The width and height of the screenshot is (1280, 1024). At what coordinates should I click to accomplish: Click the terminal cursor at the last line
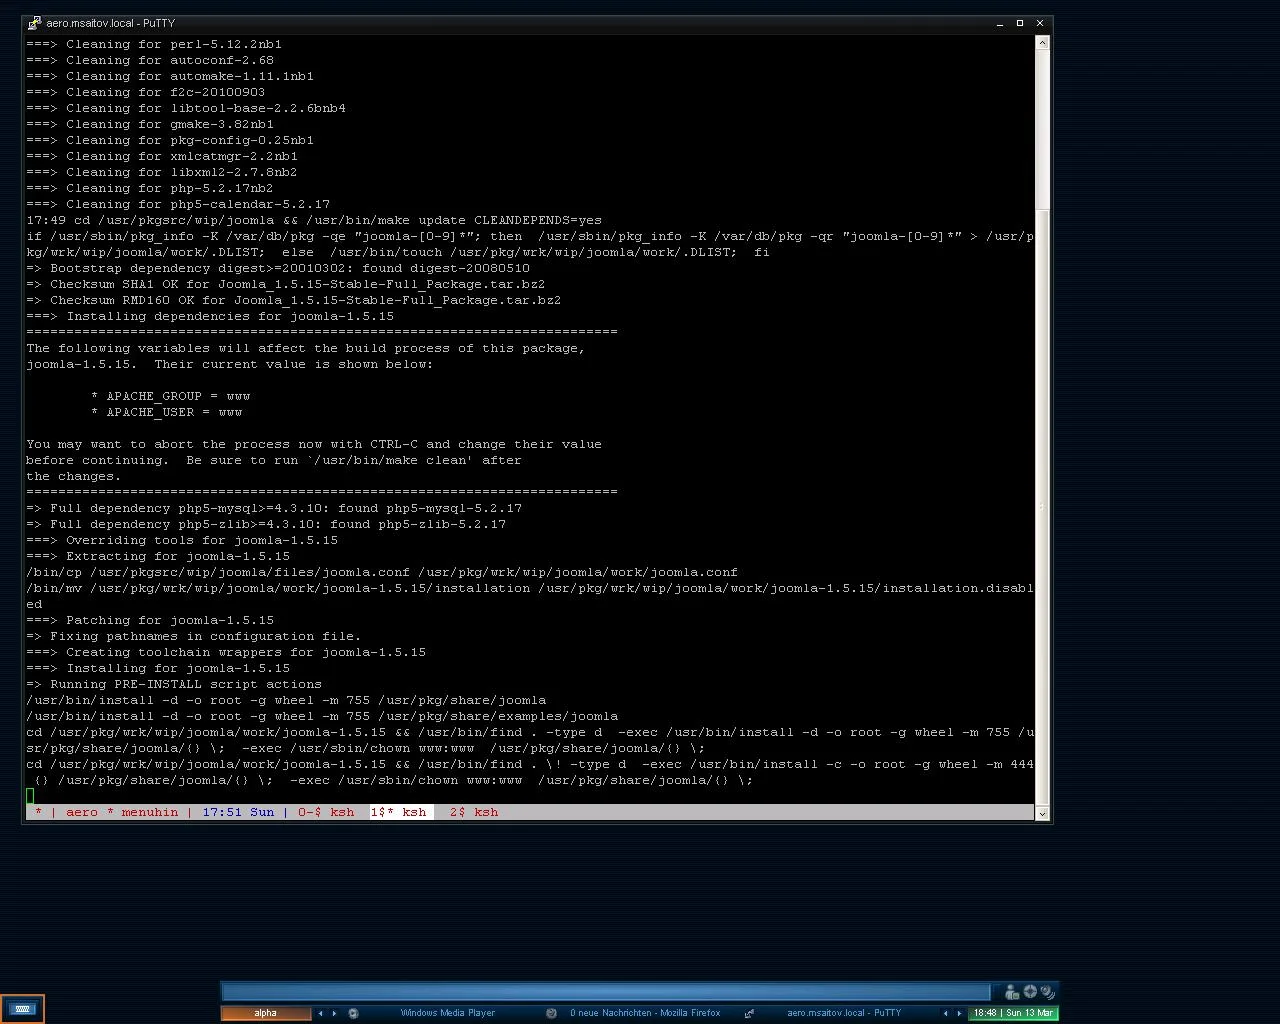pos(30,796)
